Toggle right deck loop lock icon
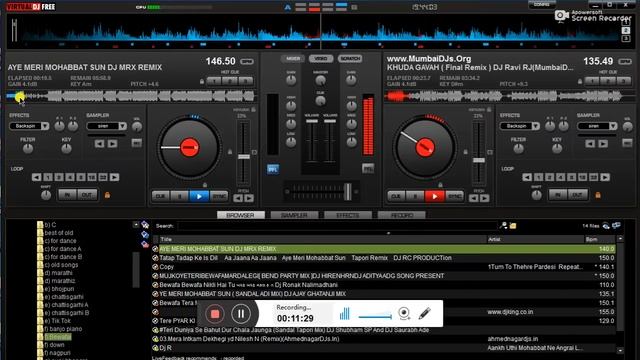Viewport: 640px width, 360px height. [598, 195]
